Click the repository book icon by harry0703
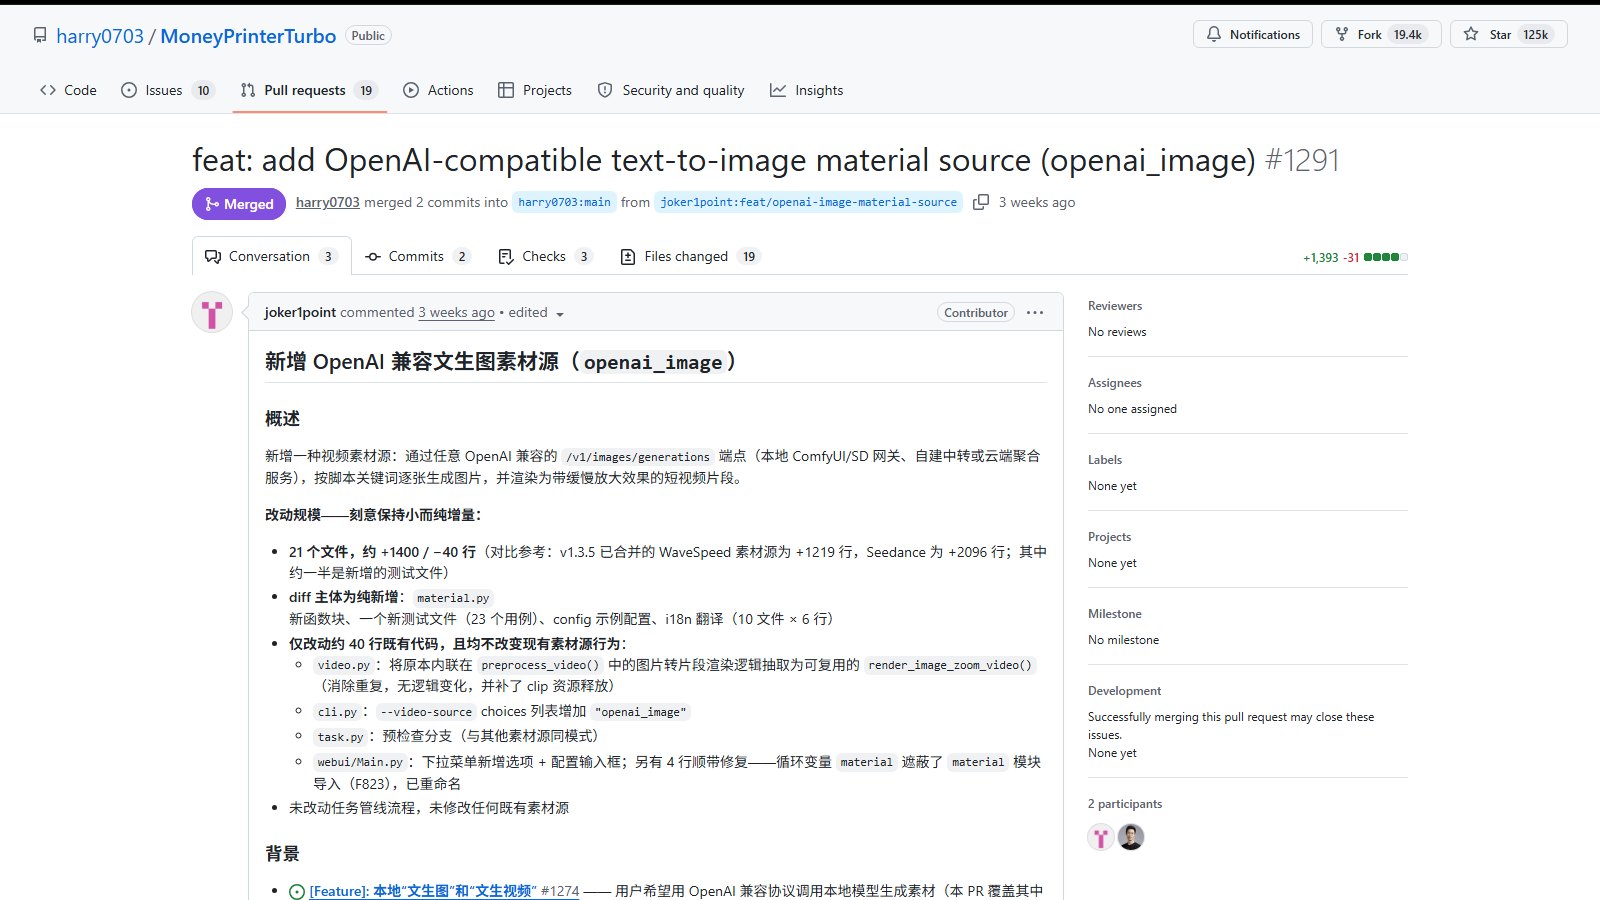1600x900 pixels. coord(40,35)
